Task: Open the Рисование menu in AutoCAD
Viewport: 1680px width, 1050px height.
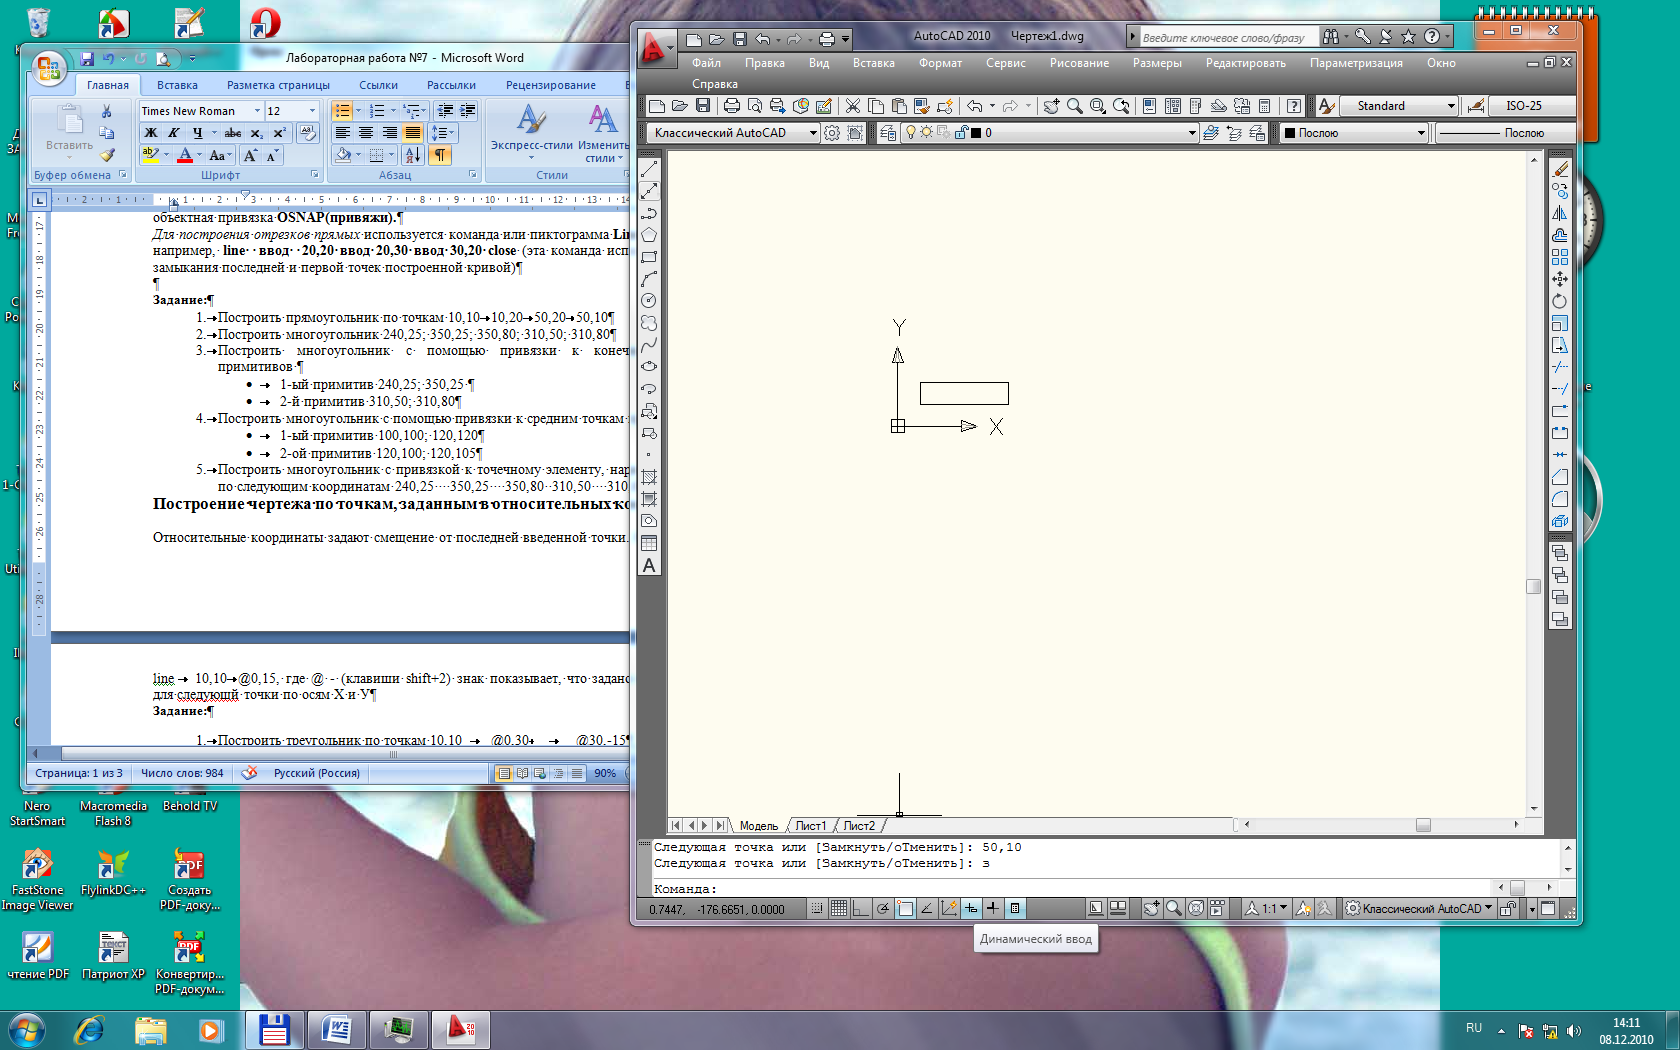Action: (x=1079, y=63)
